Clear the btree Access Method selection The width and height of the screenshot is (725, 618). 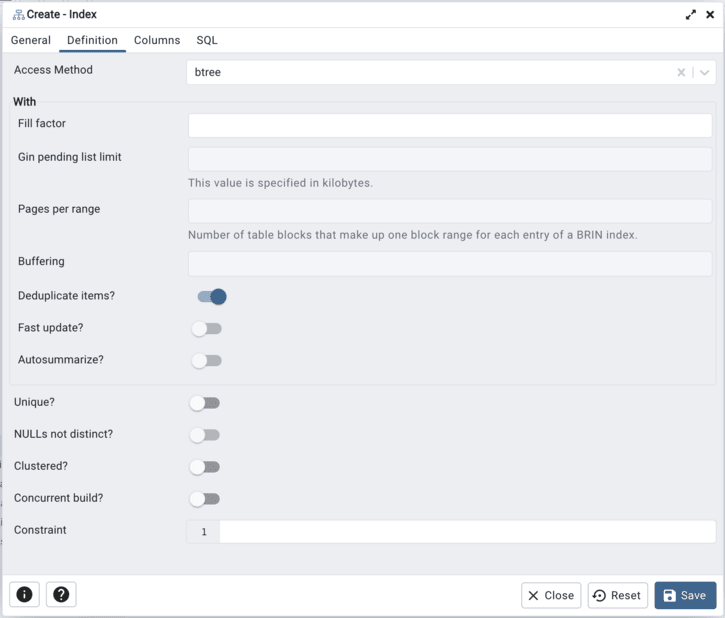(681, 72)
